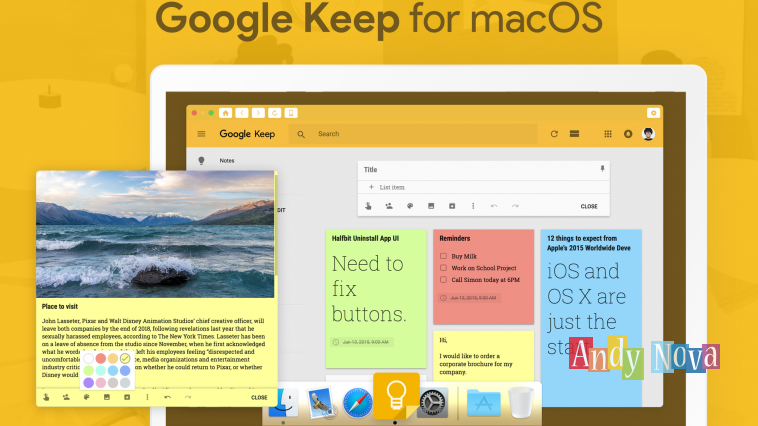
Task: Pick the purple color swatch
Action: tap(88, 382)
